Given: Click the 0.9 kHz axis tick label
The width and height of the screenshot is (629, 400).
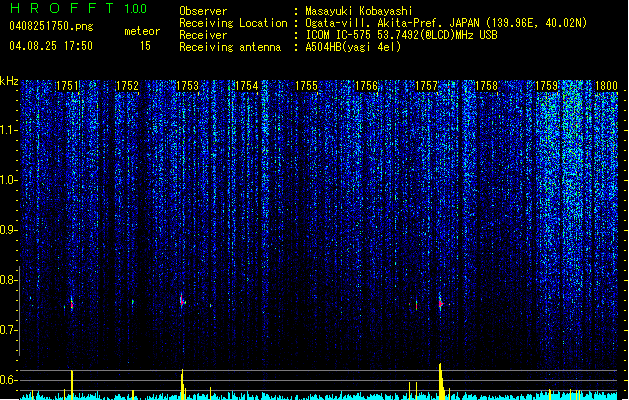Looking at the screenshot, I should click(x=8, y=230).
